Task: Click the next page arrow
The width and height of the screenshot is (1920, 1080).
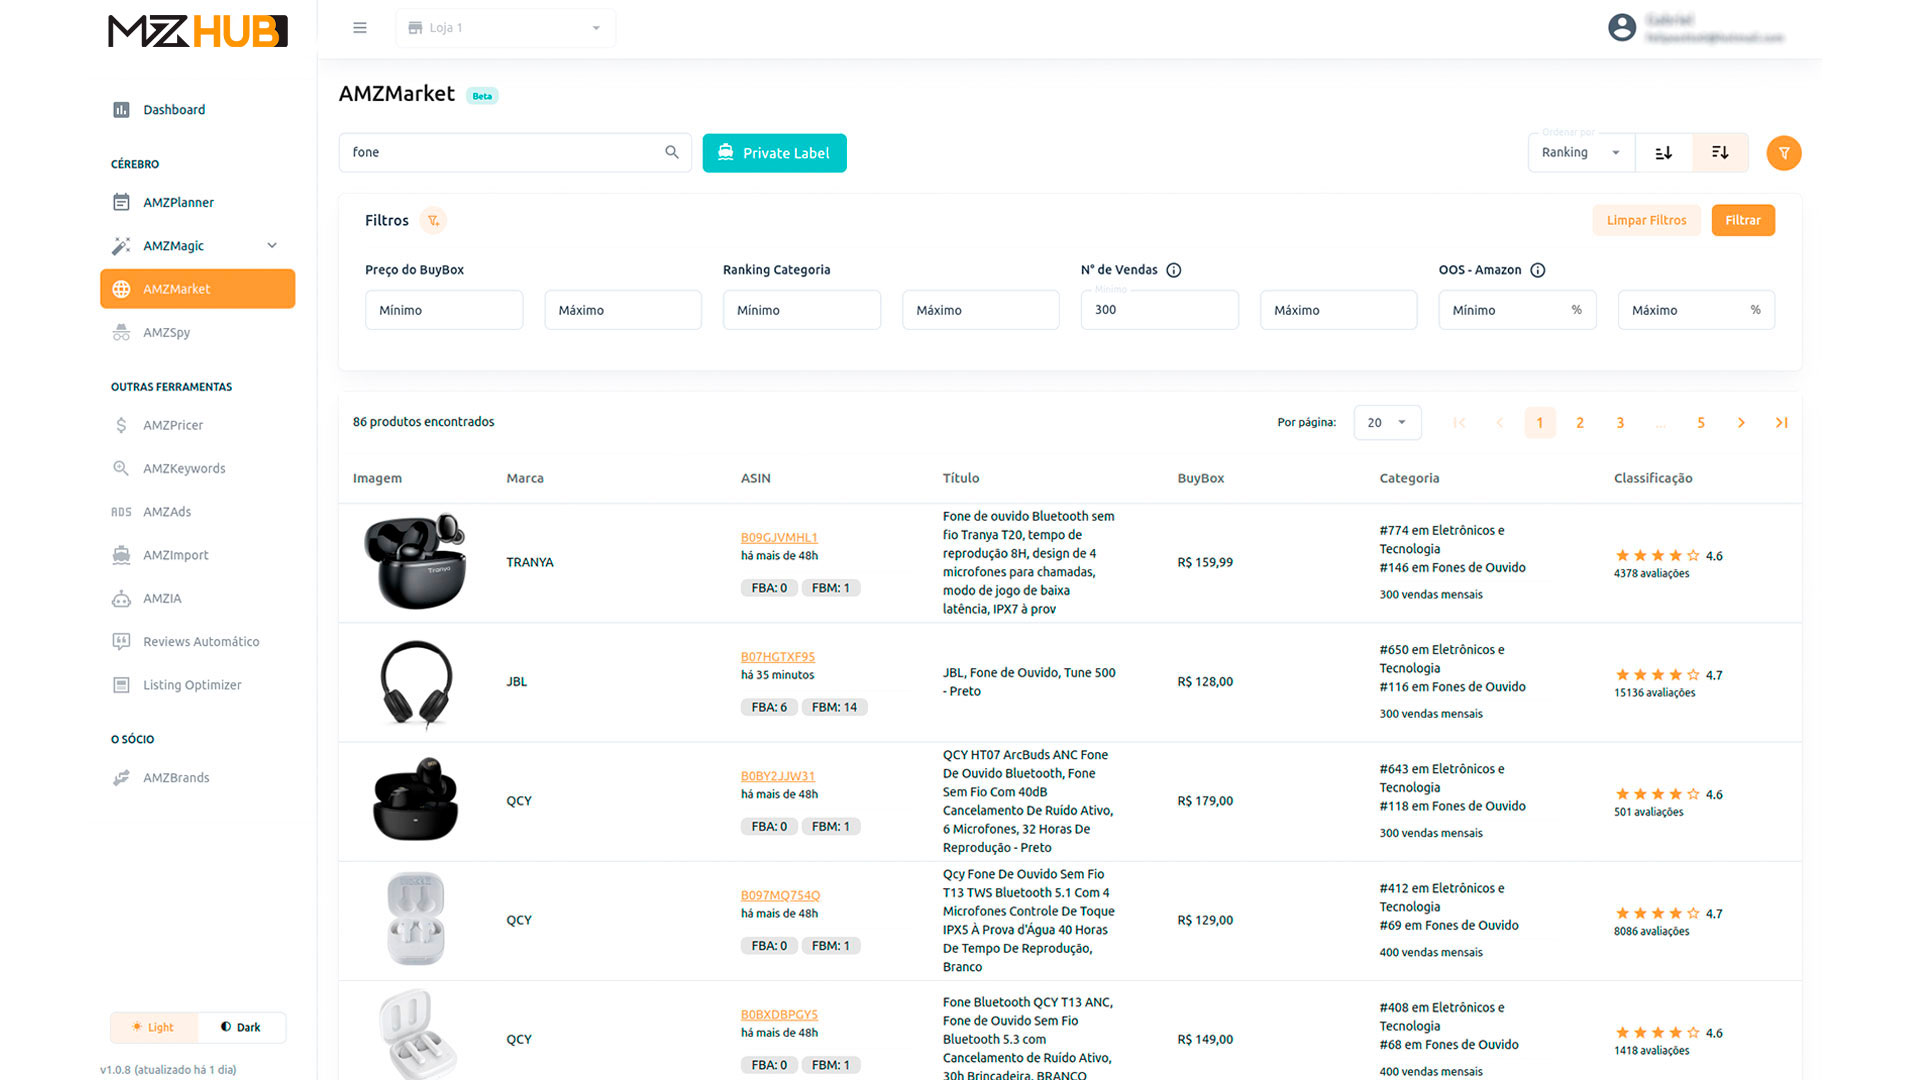Action: 1741,423
